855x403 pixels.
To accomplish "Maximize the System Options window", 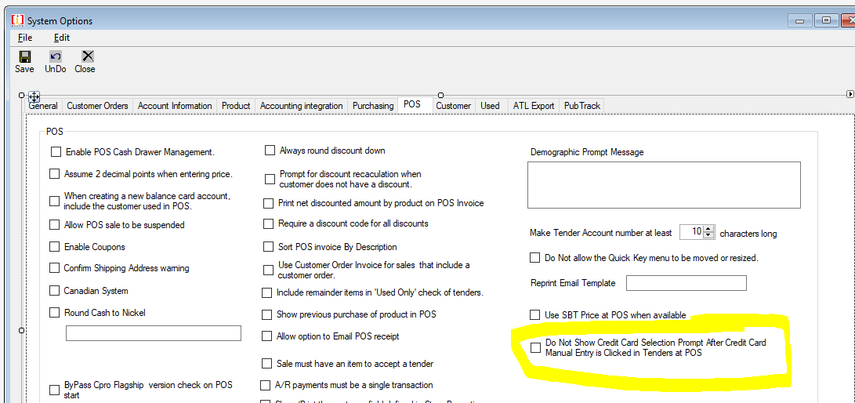I will point(826,21).
